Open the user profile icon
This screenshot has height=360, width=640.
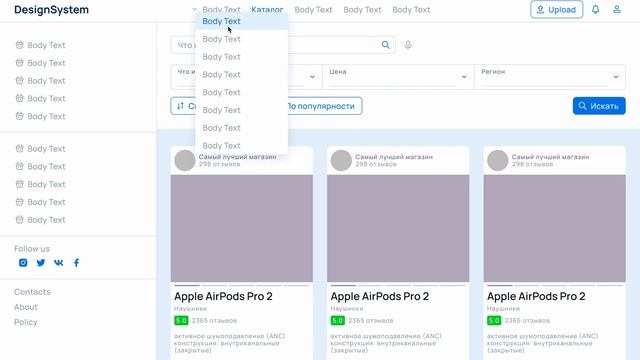click(x=617, y=9)
